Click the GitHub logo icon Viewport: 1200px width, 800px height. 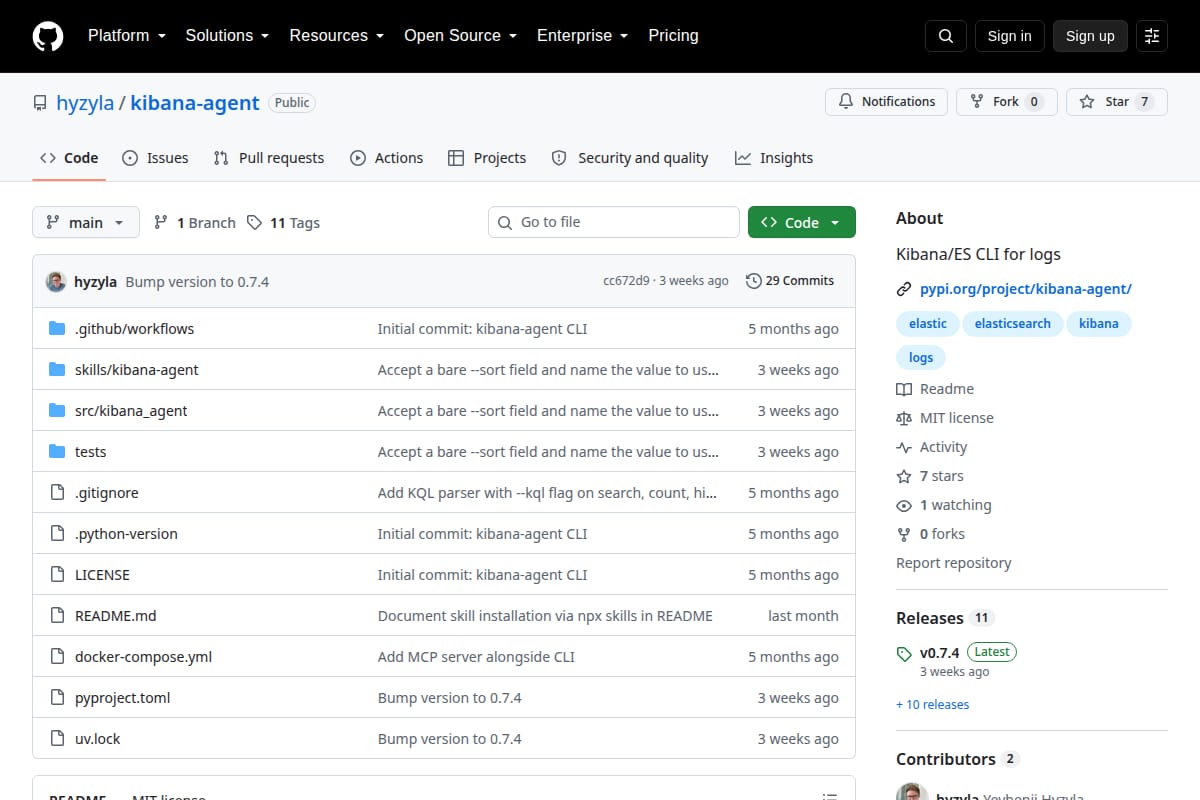(48, 36)
